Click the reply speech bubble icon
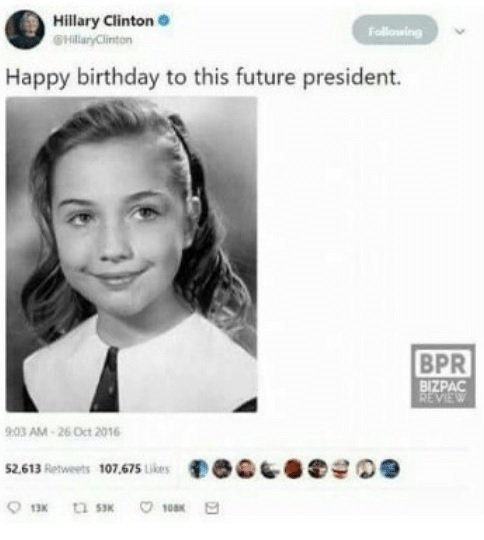 (x=14, y=508)
